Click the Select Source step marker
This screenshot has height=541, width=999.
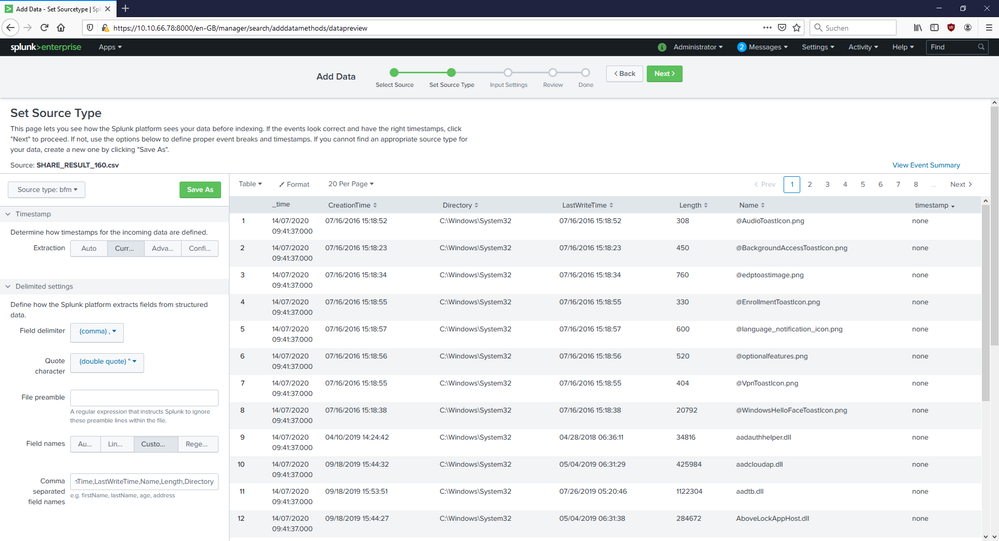point(394,73)
